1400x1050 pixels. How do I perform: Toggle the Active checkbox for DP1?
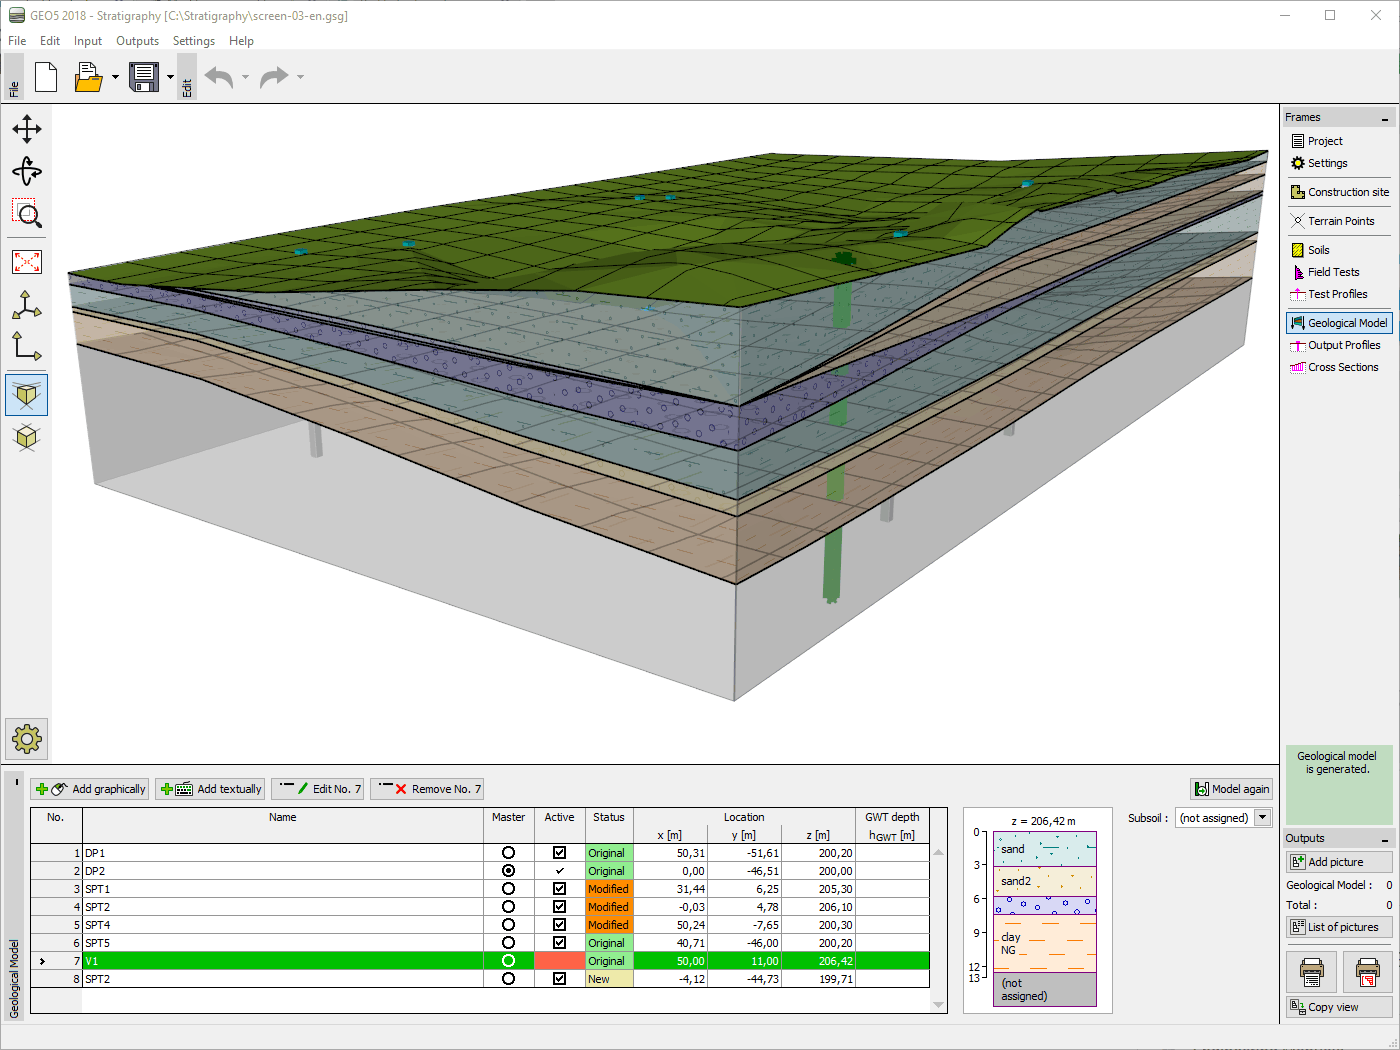point(559,853)
